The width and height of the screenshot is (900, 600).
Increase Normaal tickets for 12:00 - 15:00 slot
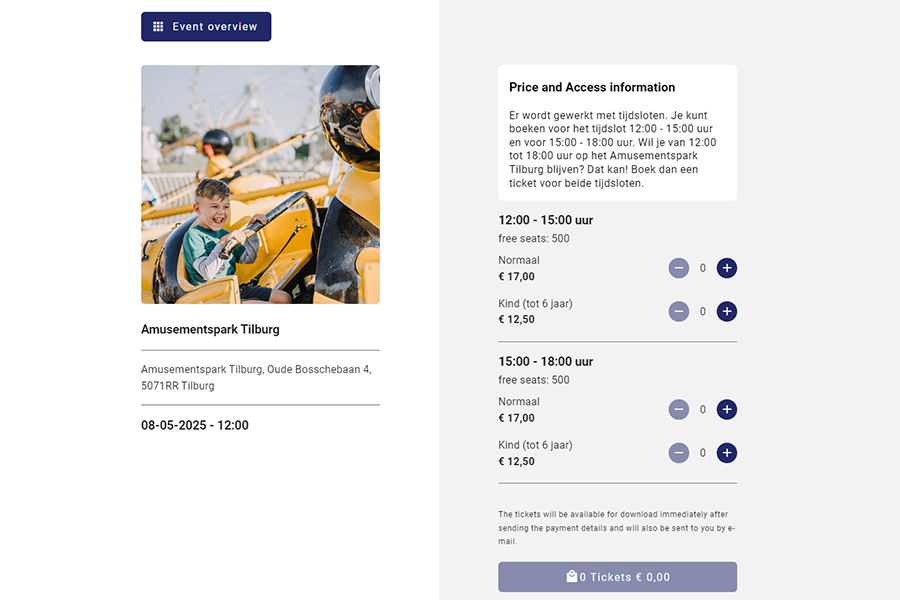(727, 268)
